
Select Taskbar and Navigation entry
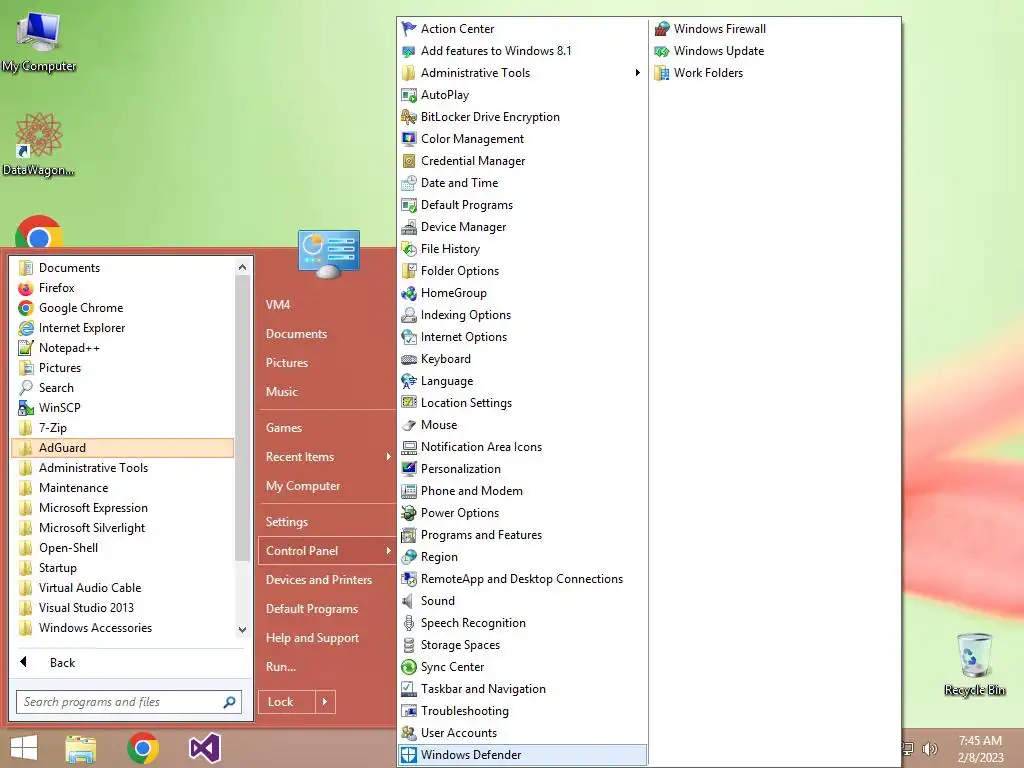coord(522,689)
